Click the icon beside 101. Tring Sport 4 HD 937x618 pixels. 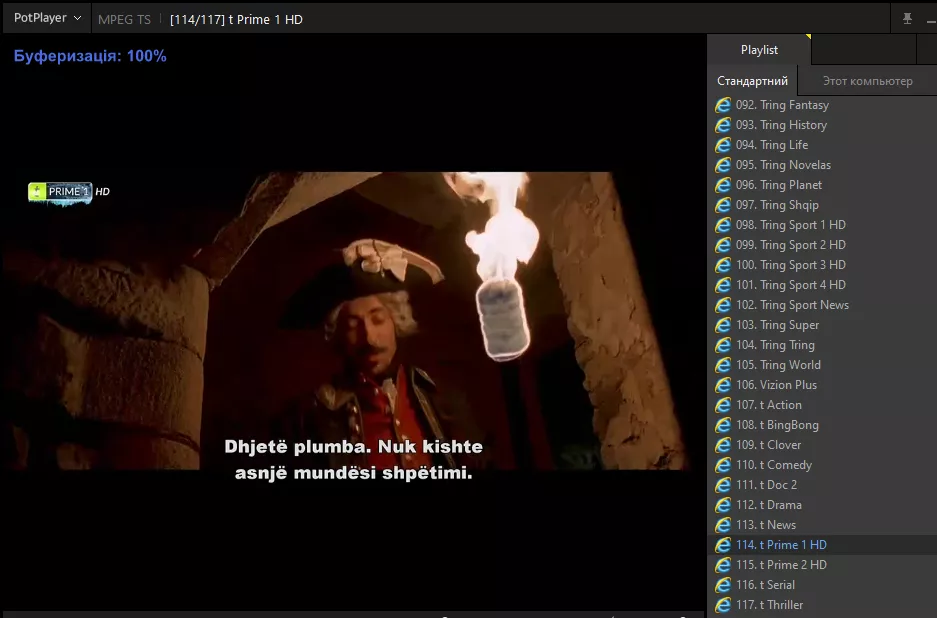tap(723, 285)
